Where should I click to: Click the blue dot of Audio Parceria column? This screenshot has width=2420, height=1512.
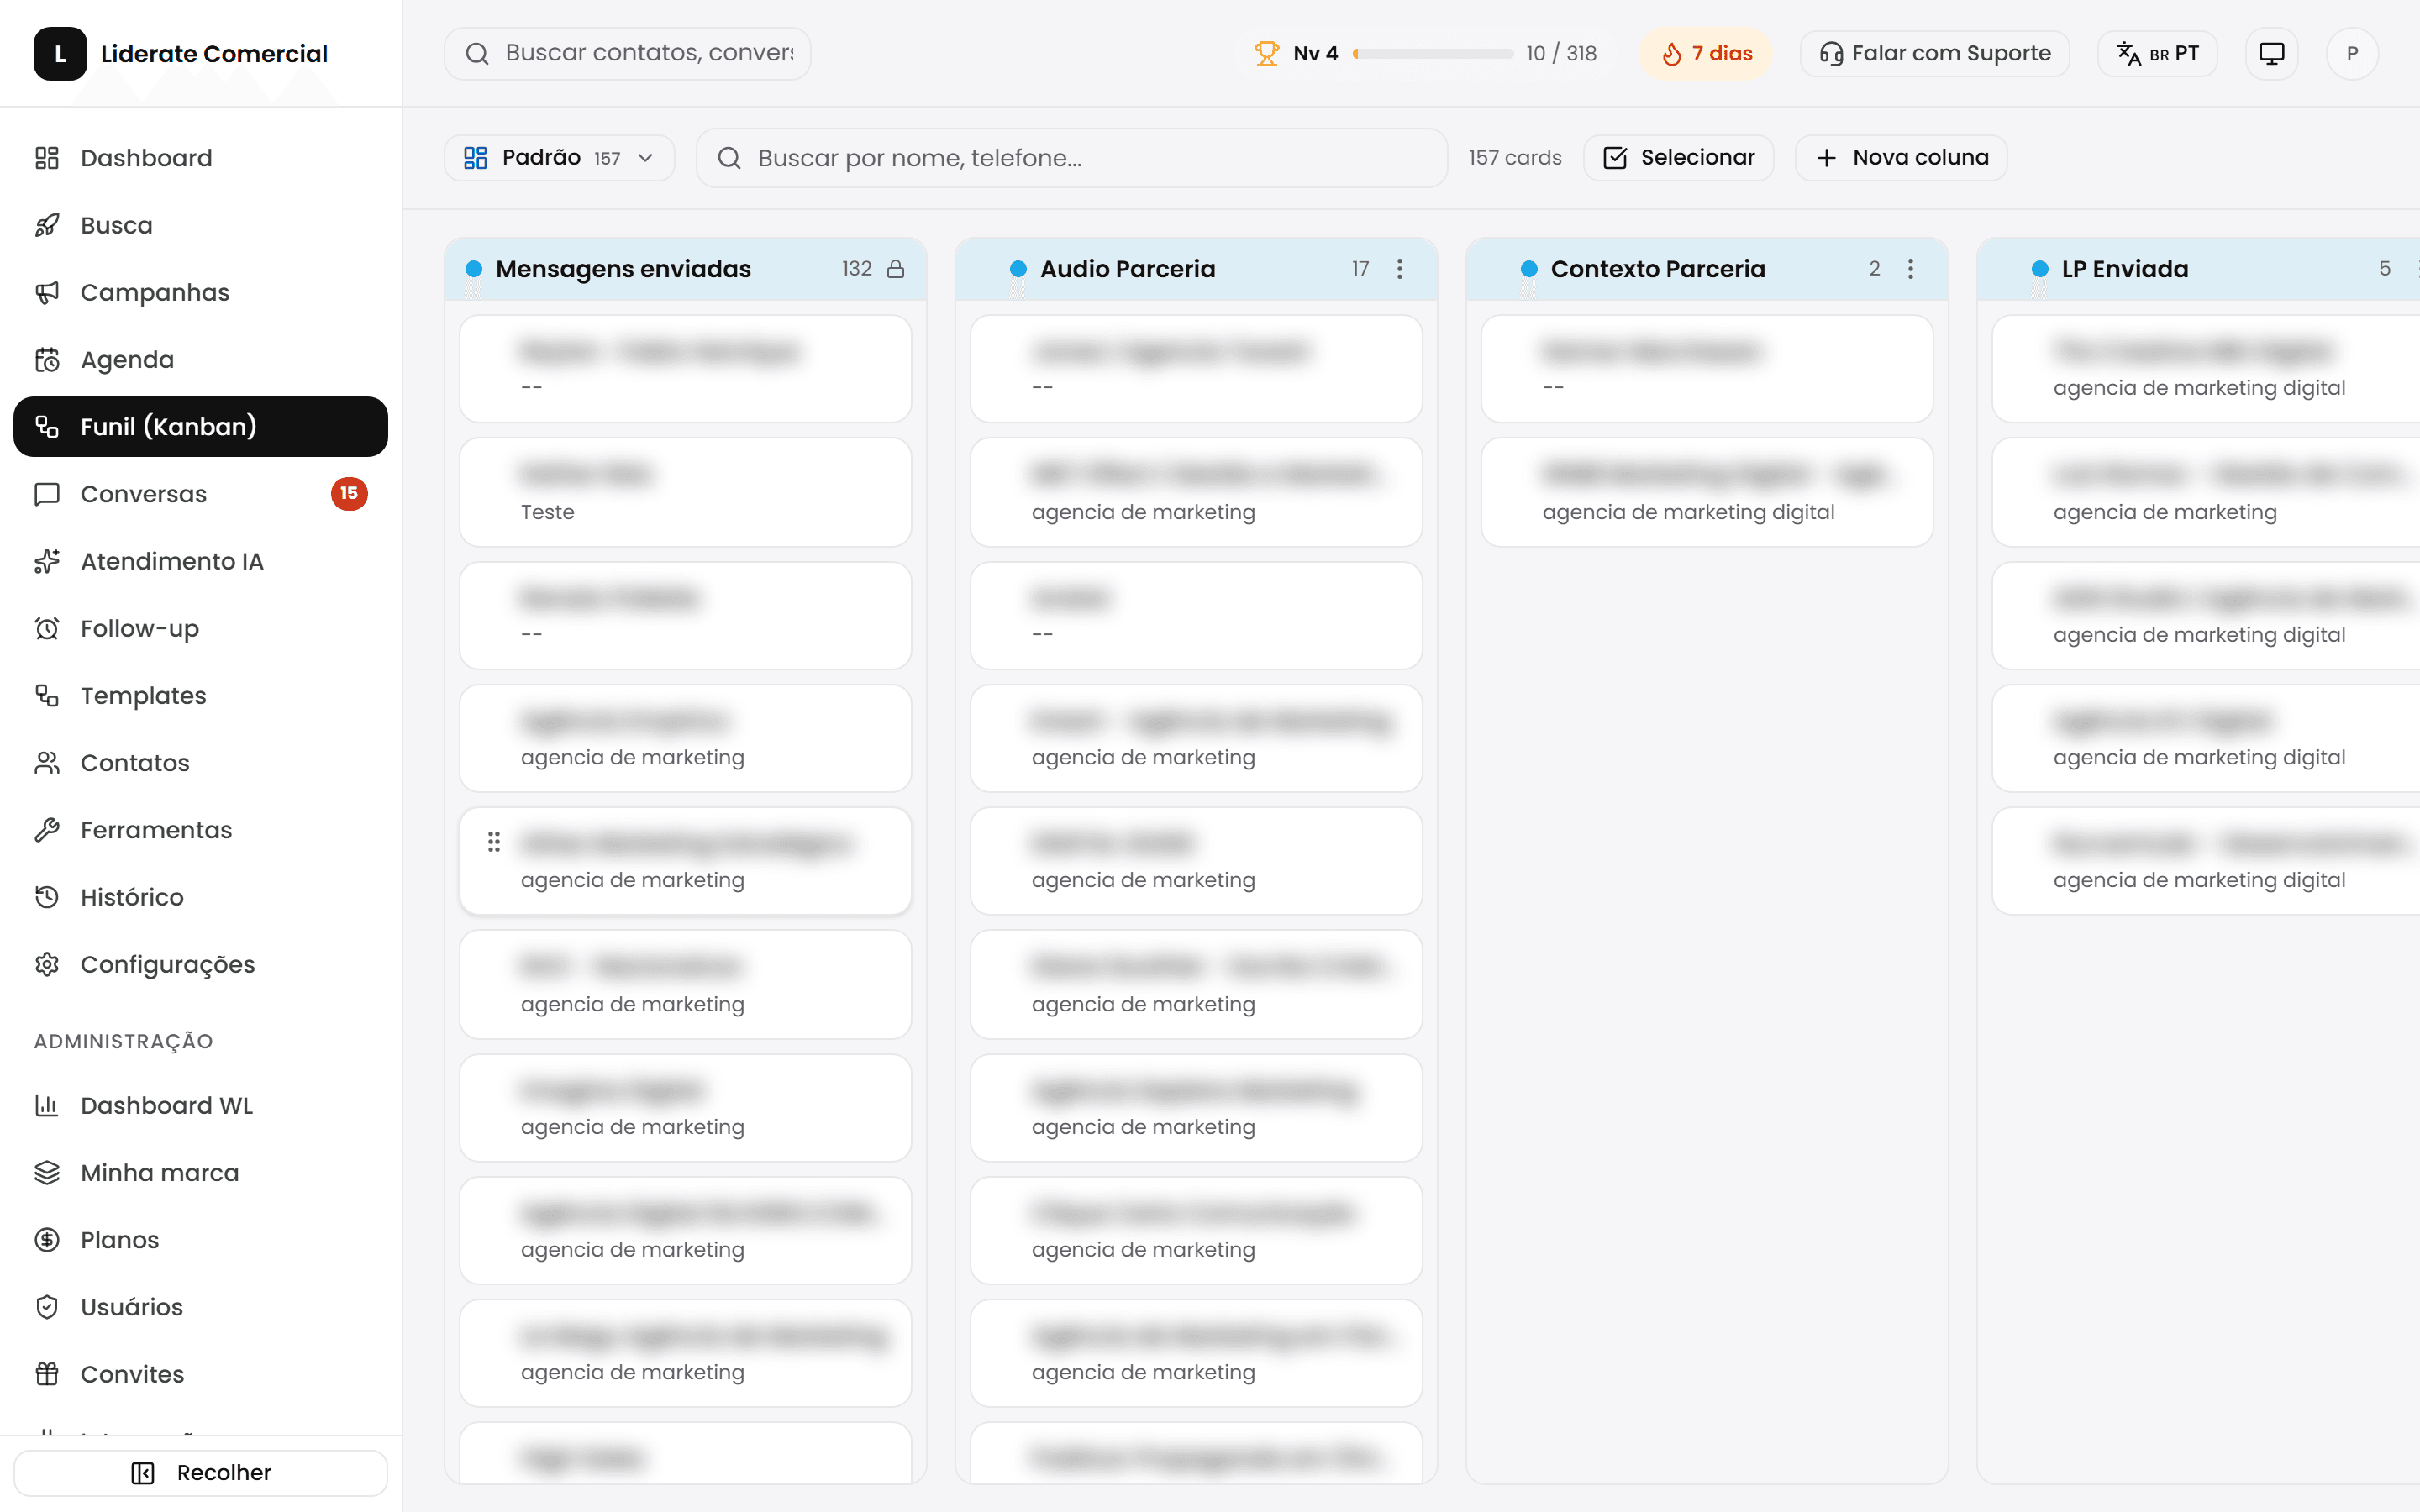click(x=1018, y=269)
